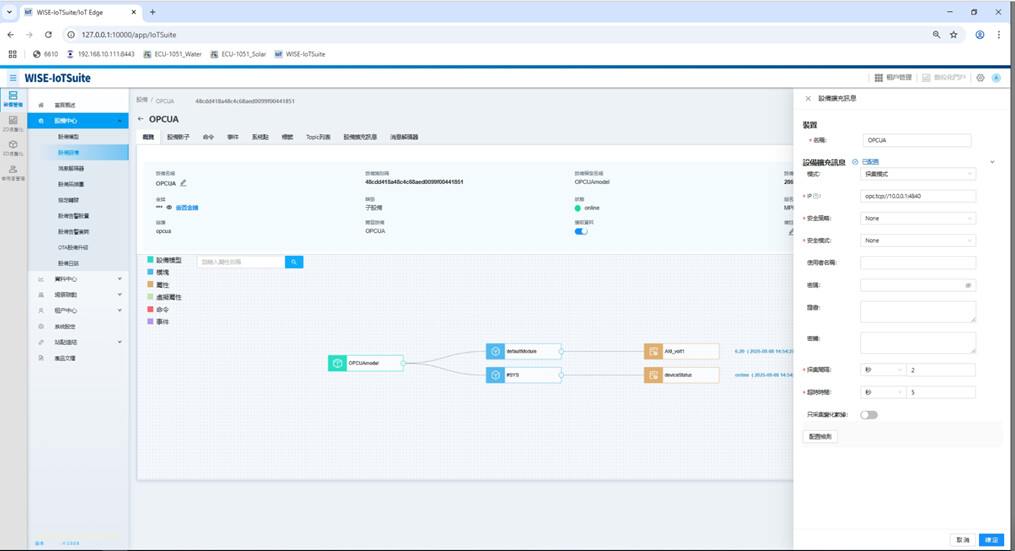The image size is (1015, 551).
Task: Switch to the 事件 tab
Action: tap(233, 137)
